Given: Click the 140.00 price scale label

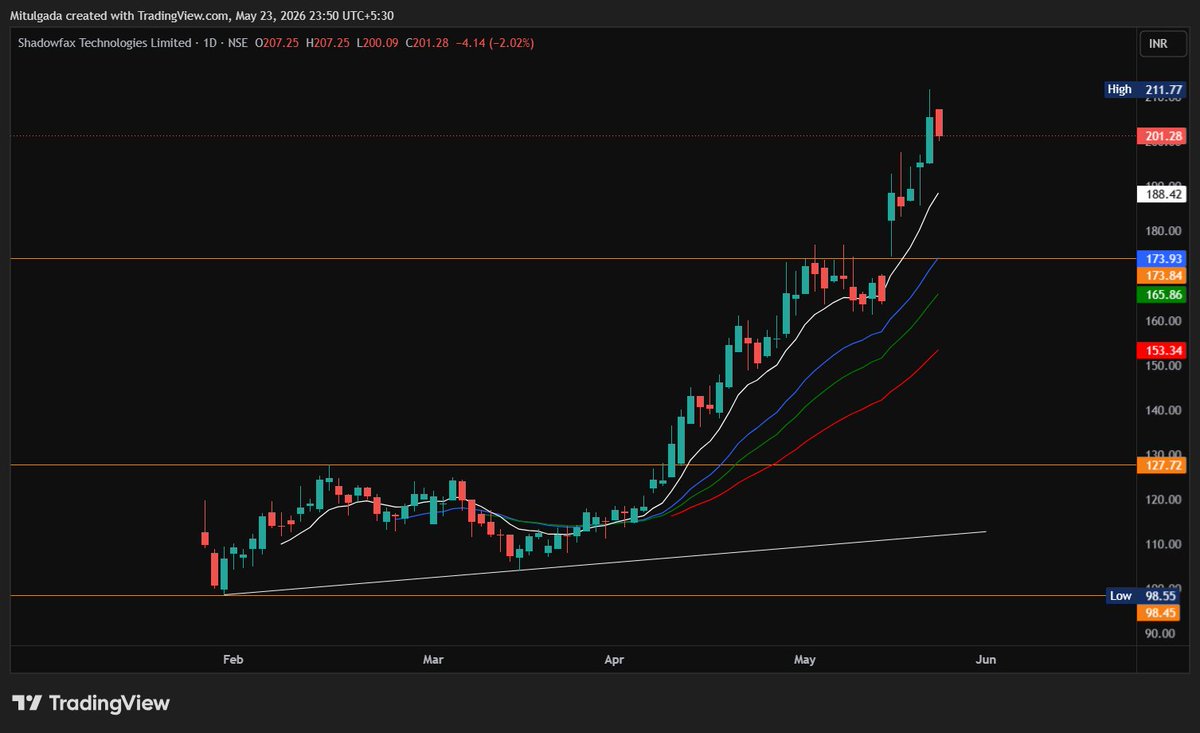Looking at the screenshot, I should click(x=1163, y=410).
